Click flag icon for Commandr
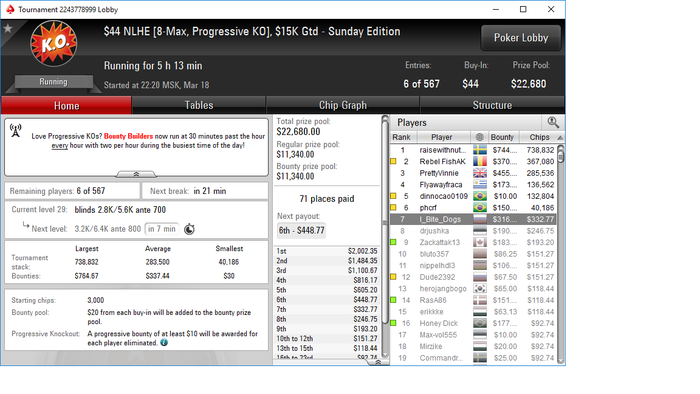The height and width of the screenshot is (394, 700). [480, 358]
